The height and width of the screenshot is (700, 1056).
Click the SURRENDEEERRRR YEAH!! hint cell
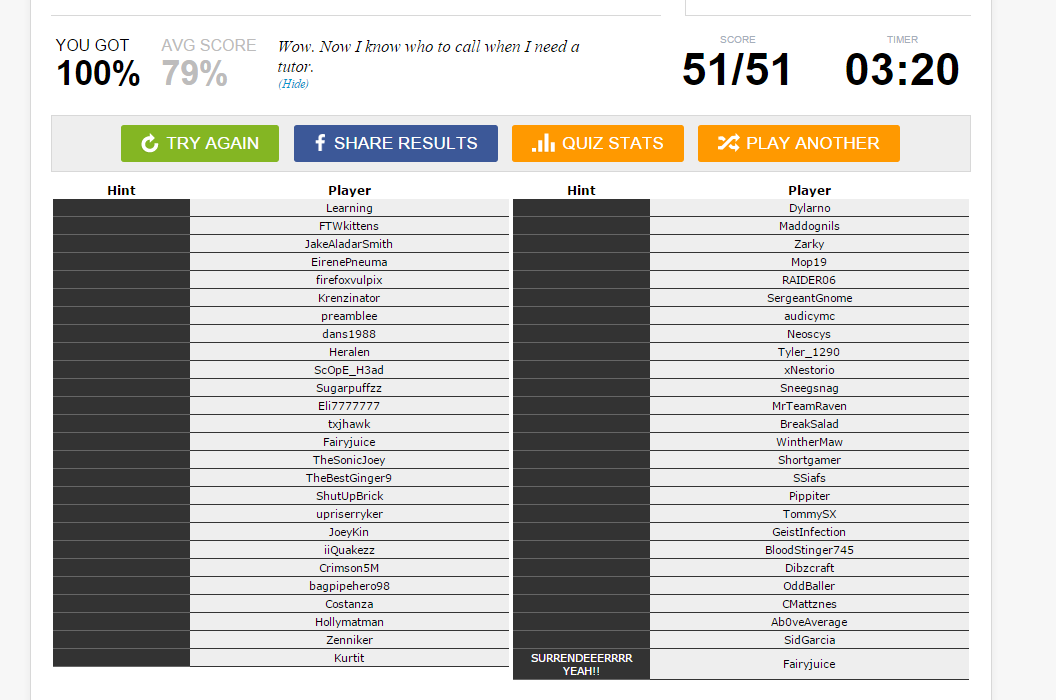[581, 664]
